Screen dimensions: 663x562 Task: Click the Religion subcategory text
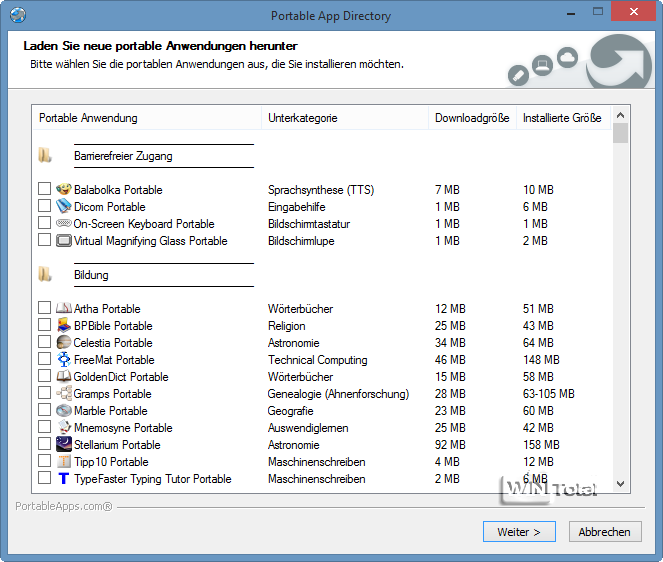tap(286, 326)
